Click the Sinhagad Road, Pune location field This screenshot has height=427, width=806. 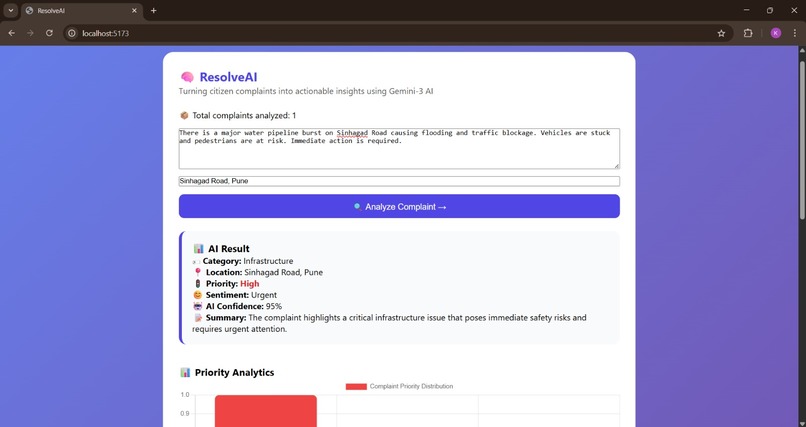(399, 181)
